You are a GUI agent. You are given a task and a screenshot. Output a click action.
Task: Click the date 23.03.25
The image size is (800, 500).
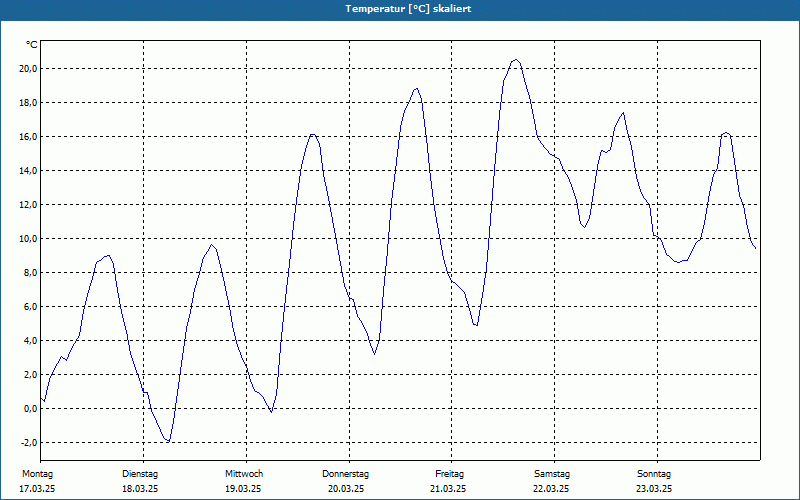click(x=654, y=489)
